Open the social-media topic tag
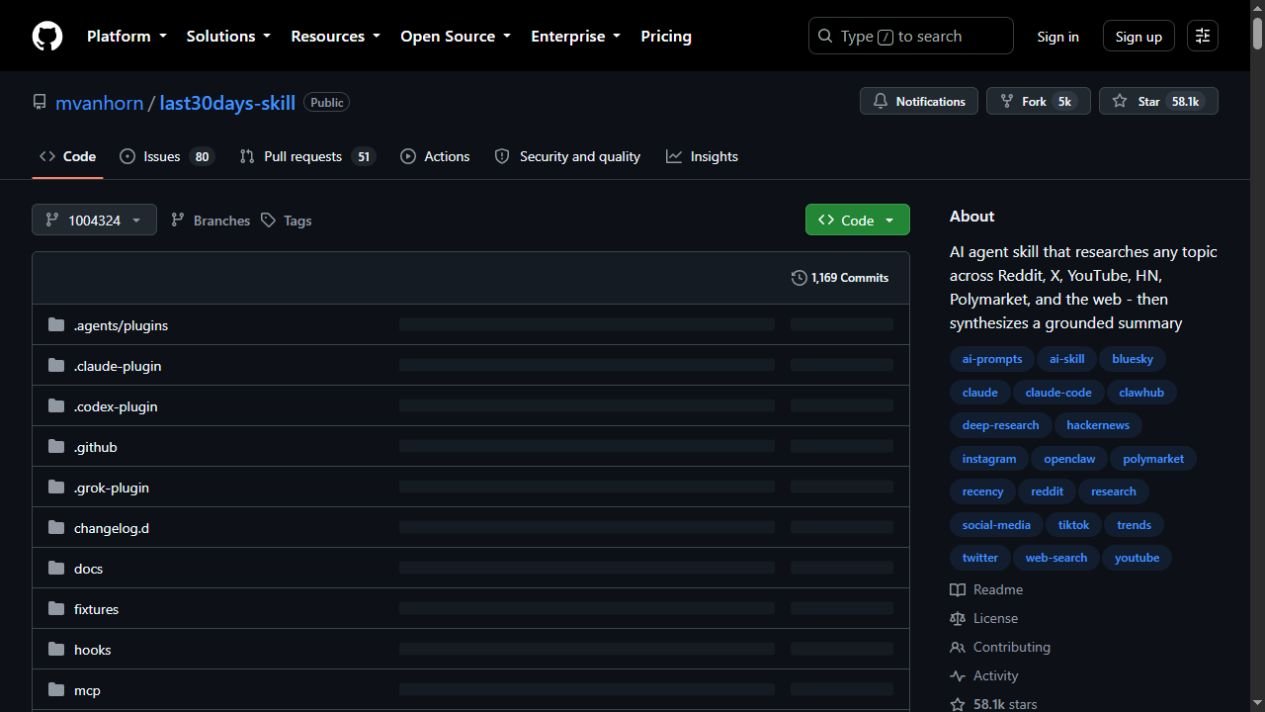 [x=996, y=525]
